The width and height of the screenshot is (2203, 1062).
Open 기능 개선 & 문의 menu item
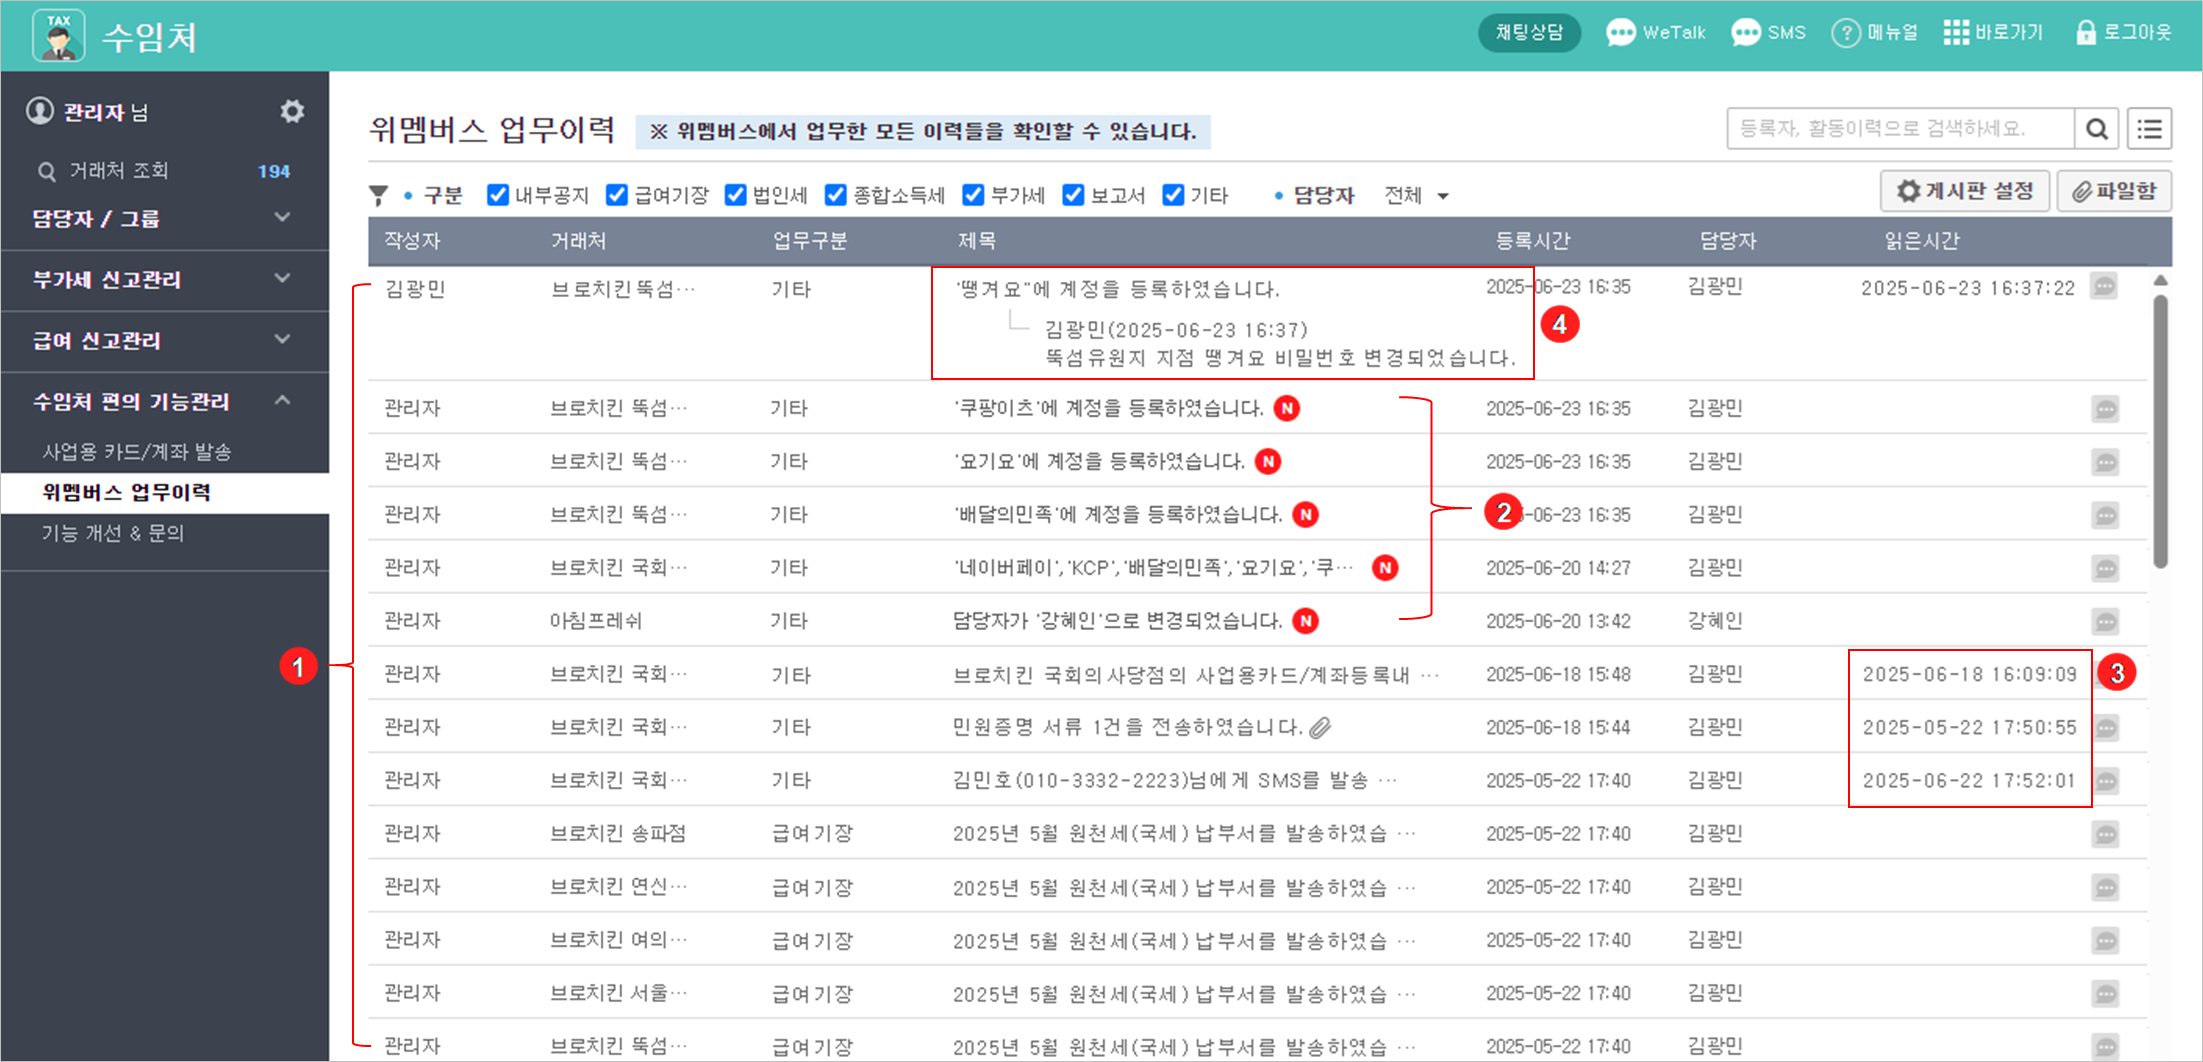point(113,533)
